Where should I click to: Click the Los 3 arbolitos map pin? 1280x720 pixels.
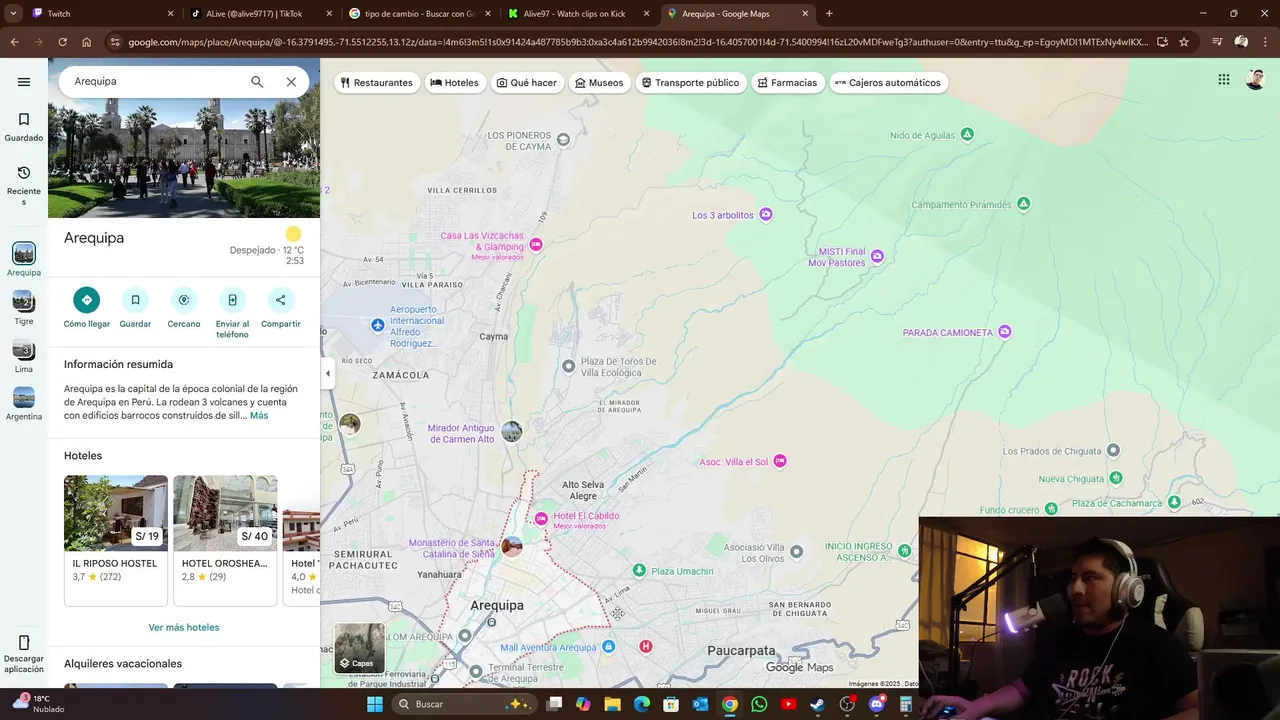coord(766,215)
